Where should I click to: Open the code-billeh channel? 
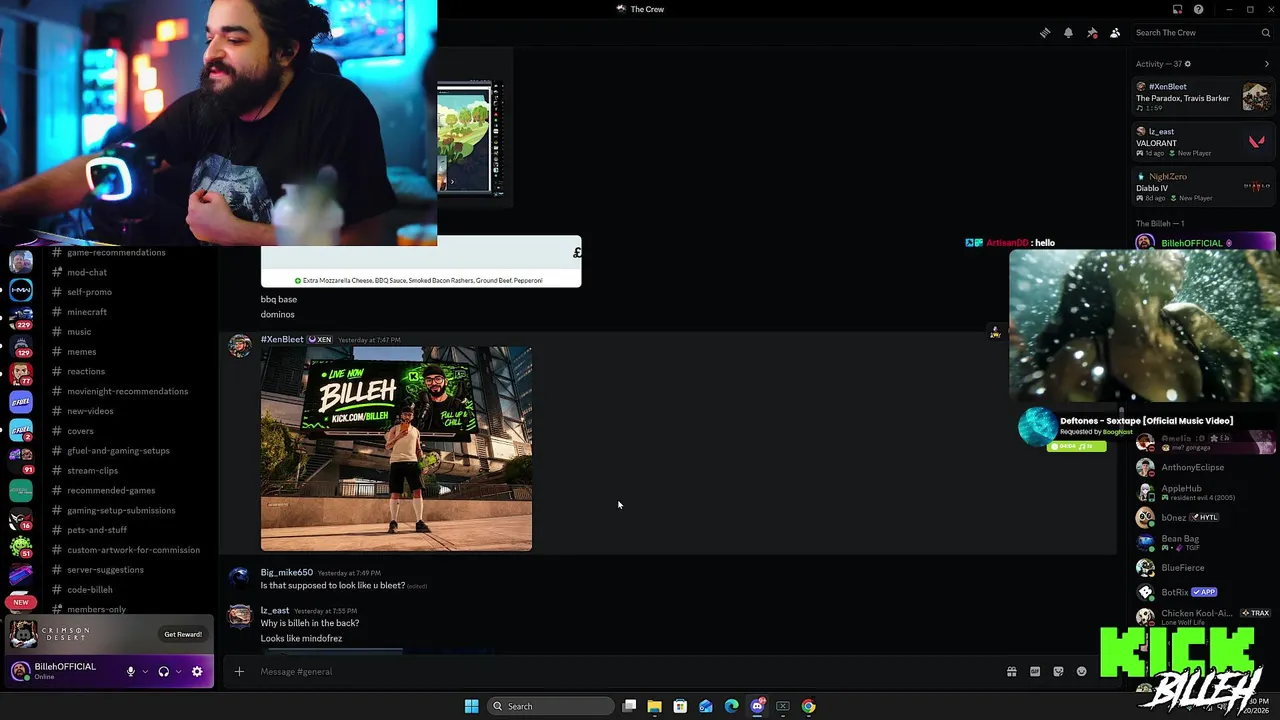(90, 590)
